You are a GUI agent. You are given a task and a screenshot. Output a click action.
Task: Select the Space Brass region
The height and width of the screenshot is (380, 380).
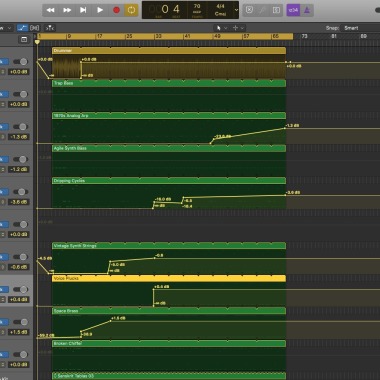point(169,311)
